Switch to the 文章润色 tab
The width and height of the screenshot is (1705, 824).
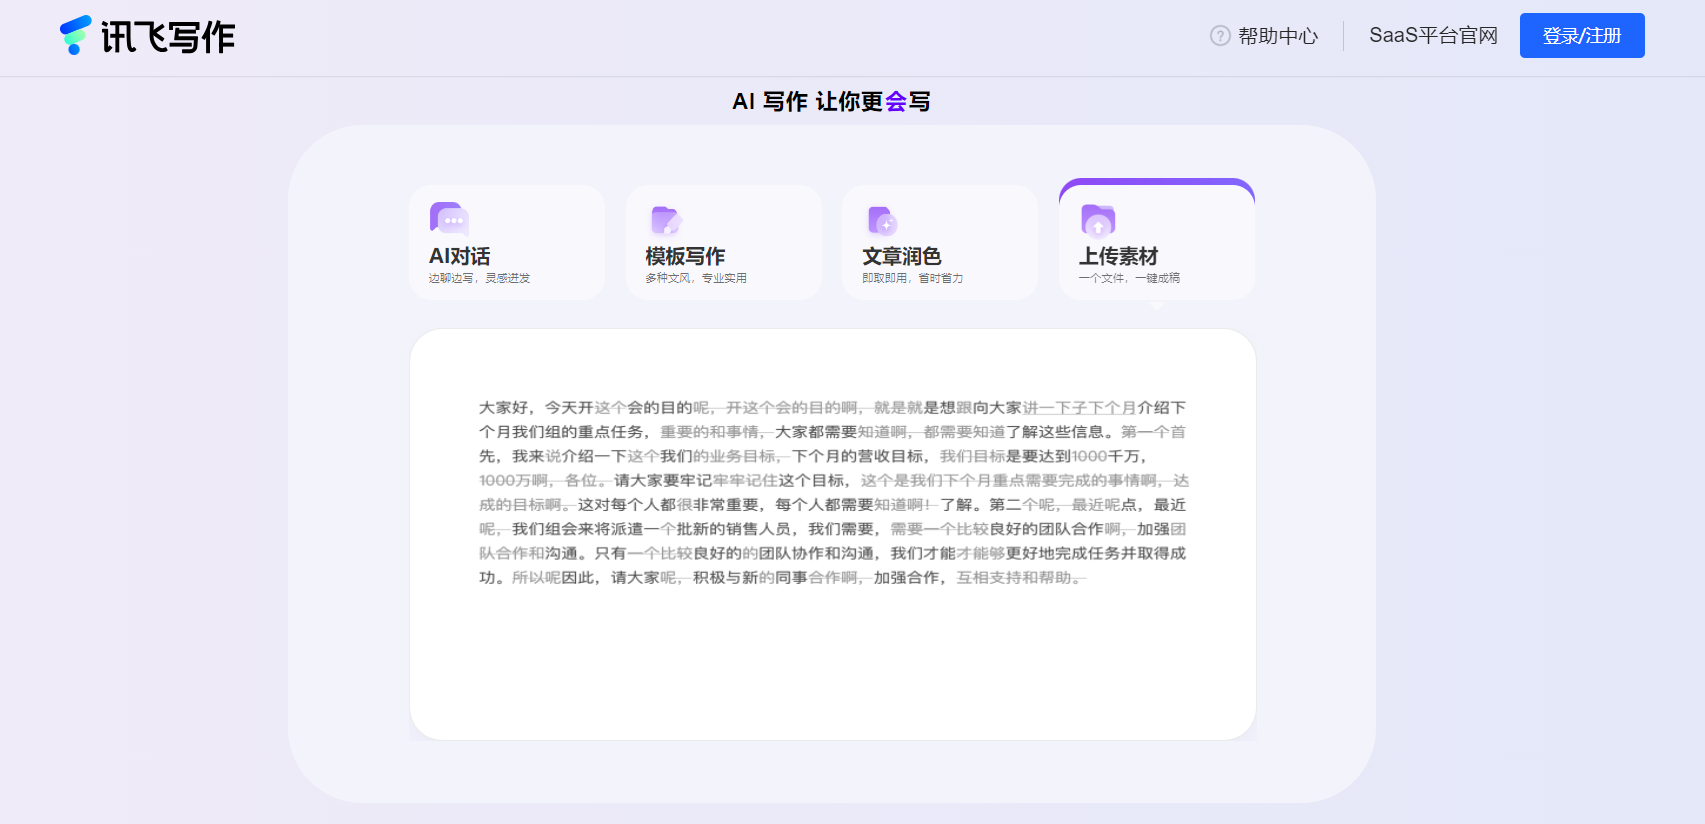[940, 242]
